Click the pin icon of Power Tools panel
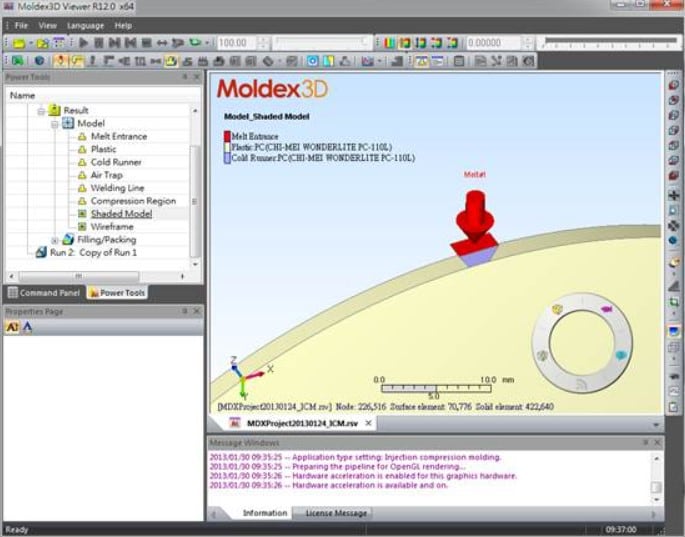Screen dimensions: 685x537 click(185, 77)
